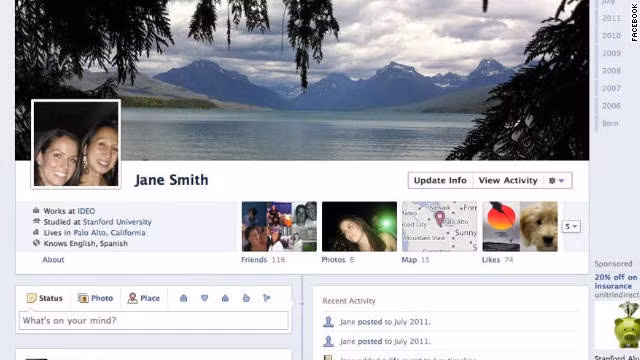Screen dimensions: 640x360
Task: Click the Update Info button
Action: tap(440, 180)
